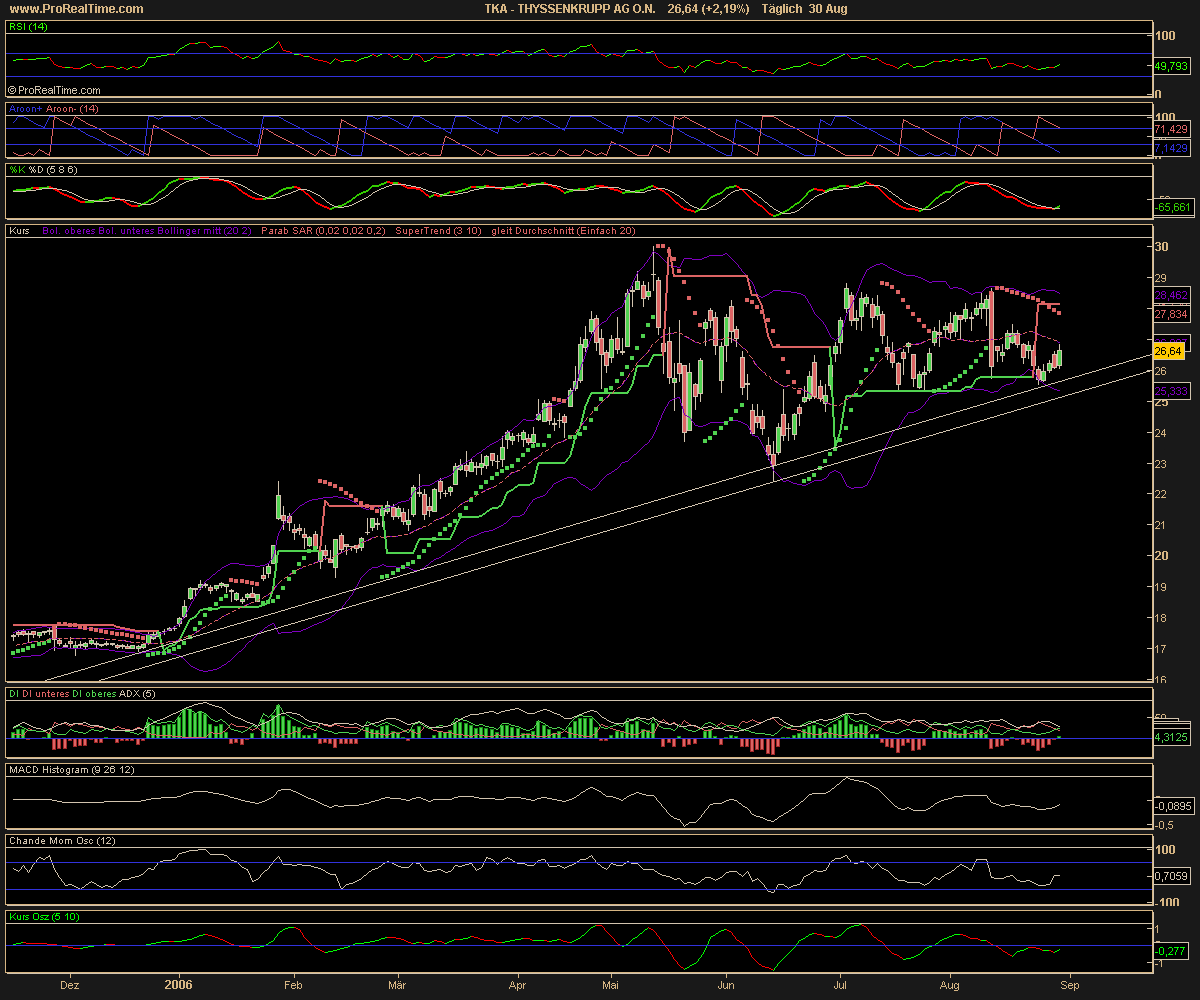The image size is (1200, 1000).
Task: Click the 26,64 (+2,19%) price quote
Action: tap(708, 9)
